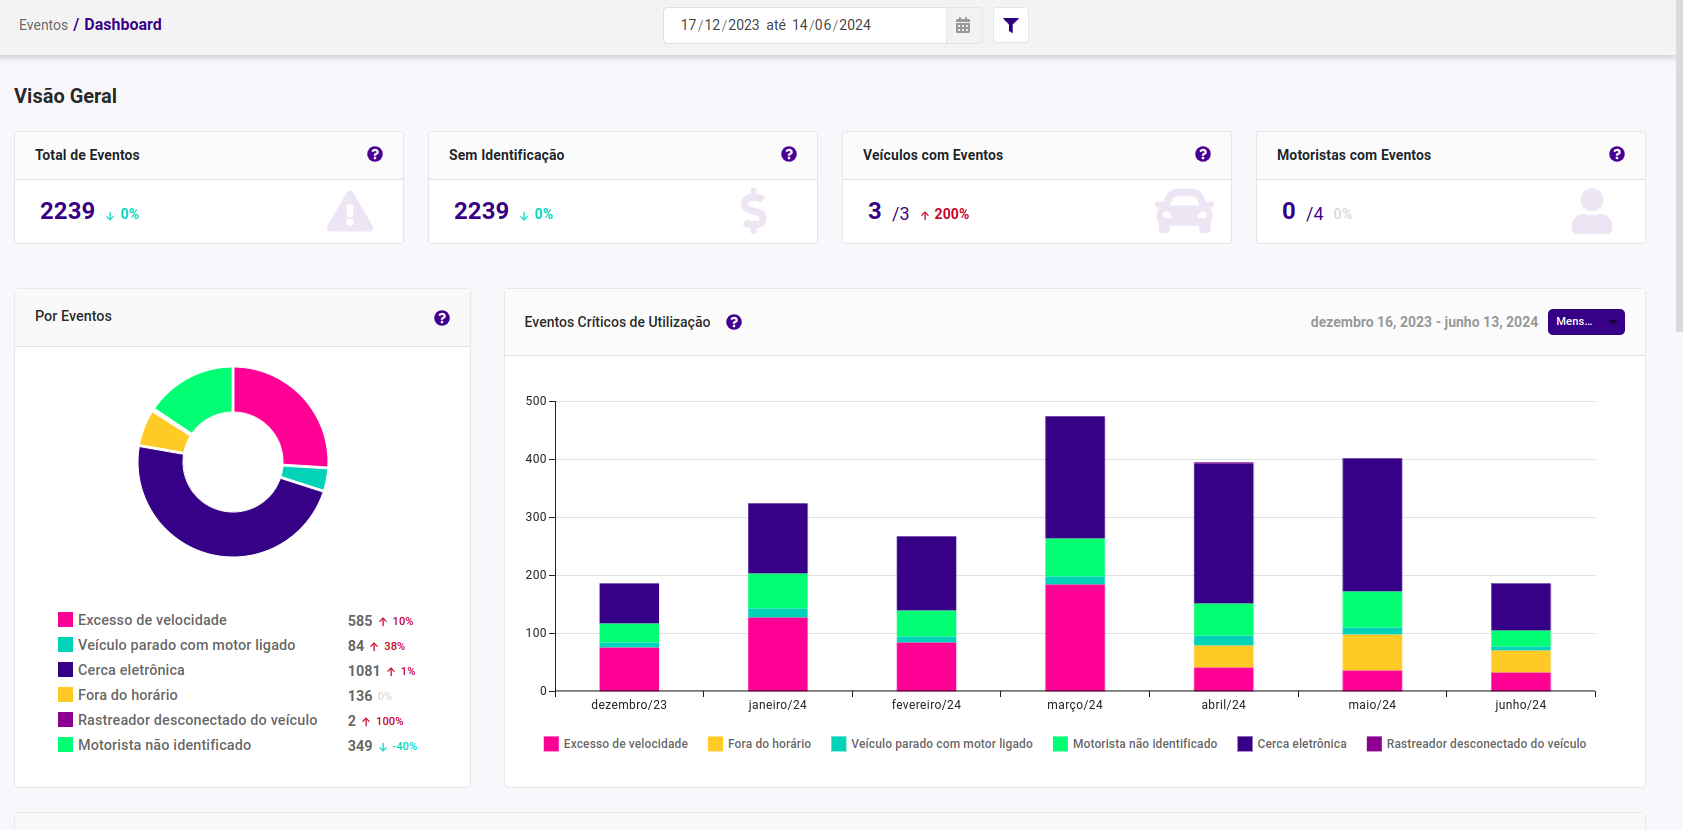Screen dimensions: 1683x830
Task: Toggle Excesso de velocidade in chart legend
Action: [616, 744]
